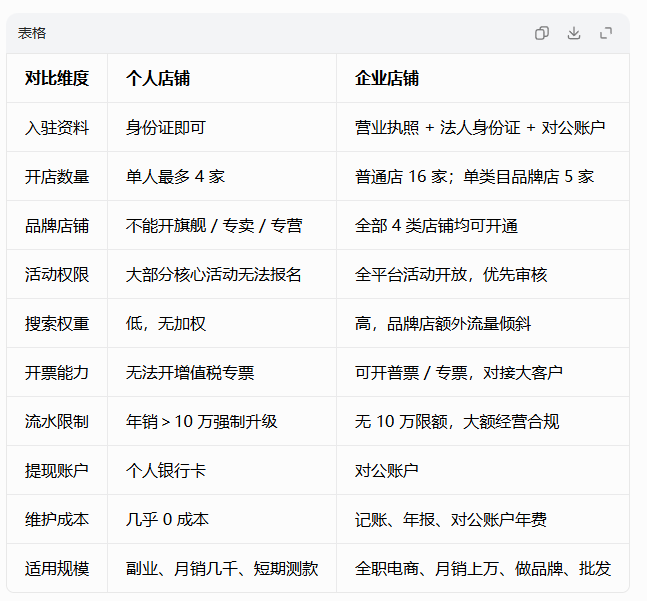The width and height of the screenshot is (647, 601).
Task: Select the '开店数量' row label
Action: [x=57, y=177]
